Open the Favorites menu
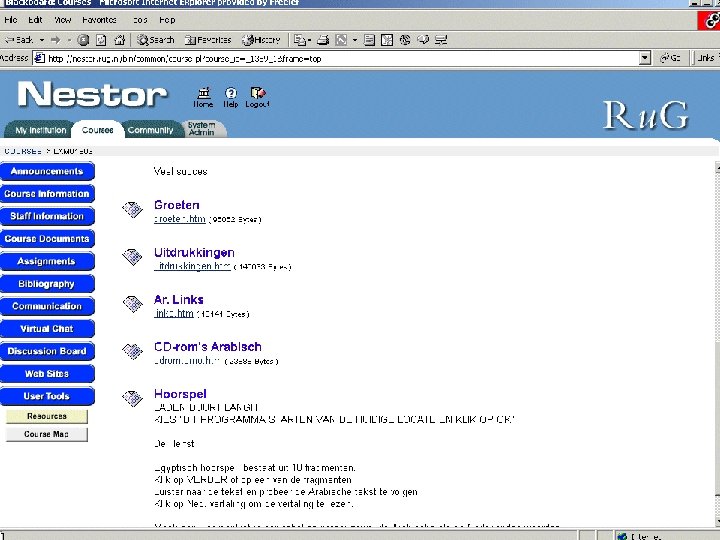720x540 pixels. pos(99,20)
